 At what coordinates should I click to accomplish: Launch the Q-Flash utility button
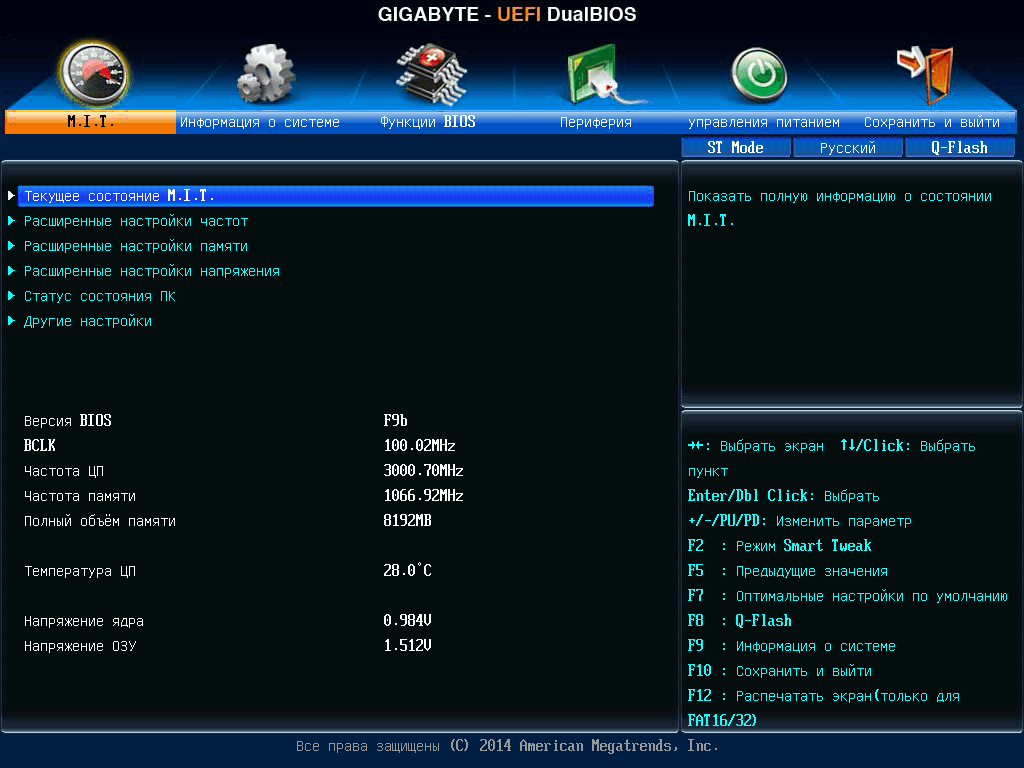click(x=959, y=148)
